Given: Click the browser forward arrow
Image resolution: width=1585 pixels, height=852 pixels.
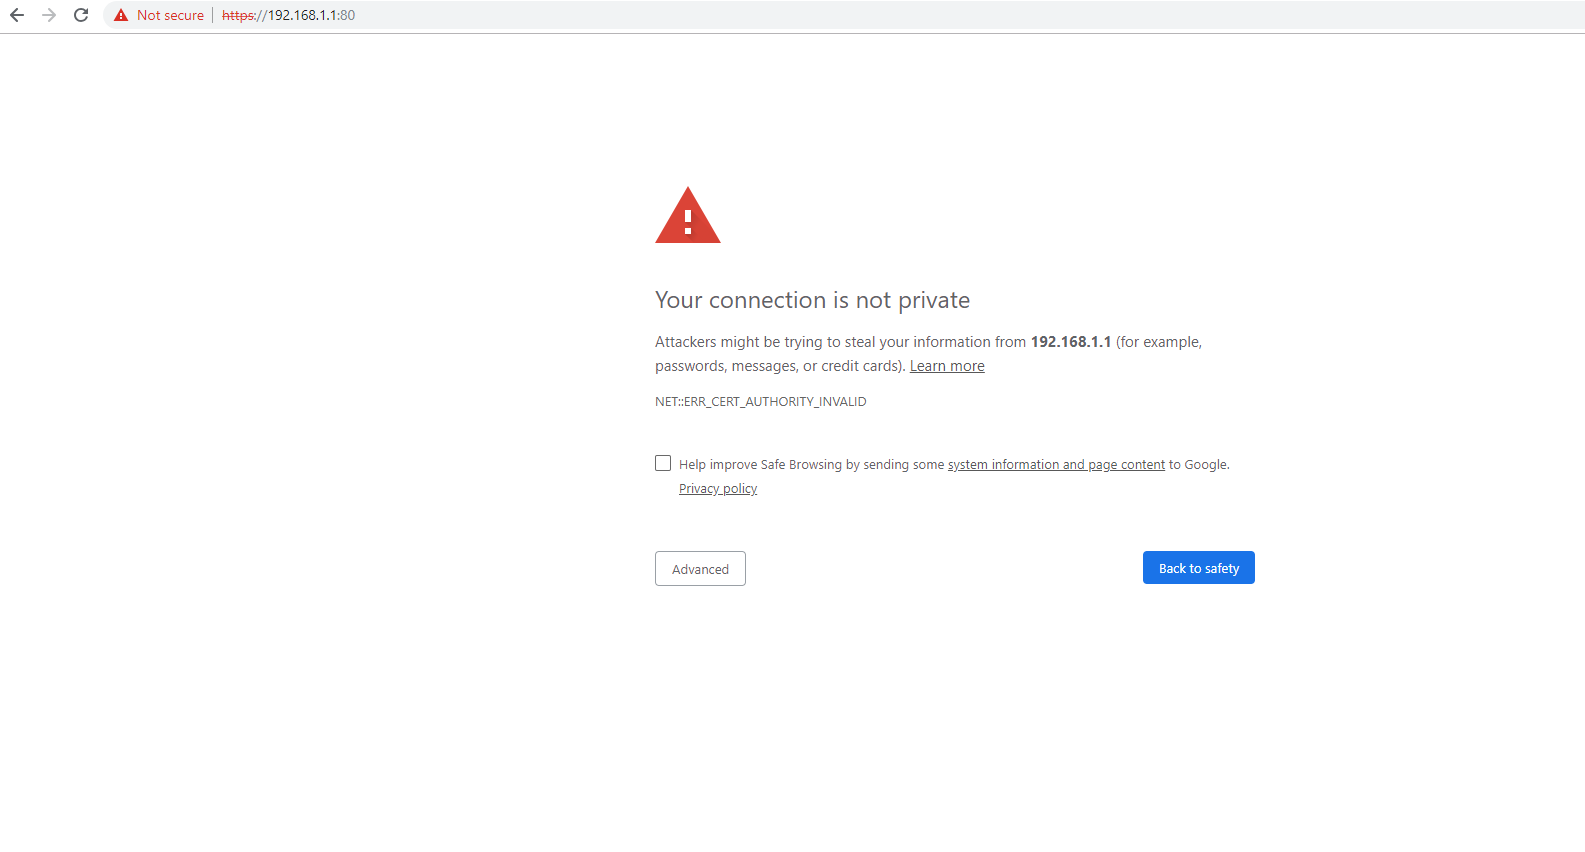Looking at the screenshot, I should pyautogui.click(x=49, y=15).
